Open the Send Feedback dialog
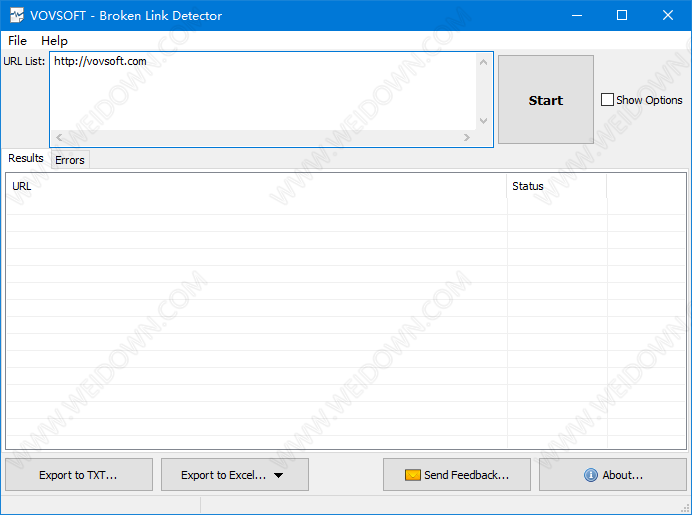 [457, 475]
